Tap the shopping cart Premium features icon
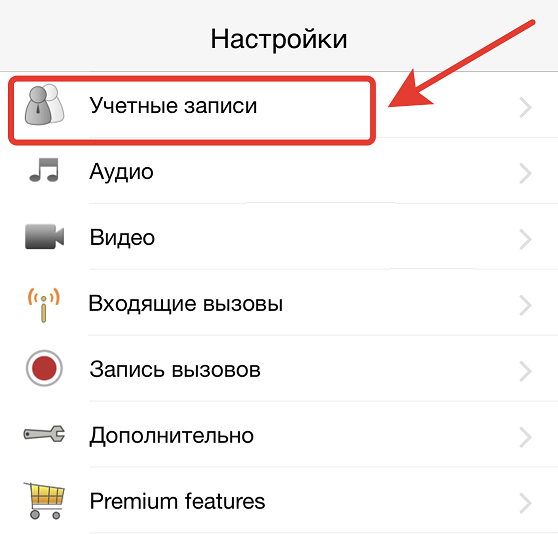 click(44, 501)
